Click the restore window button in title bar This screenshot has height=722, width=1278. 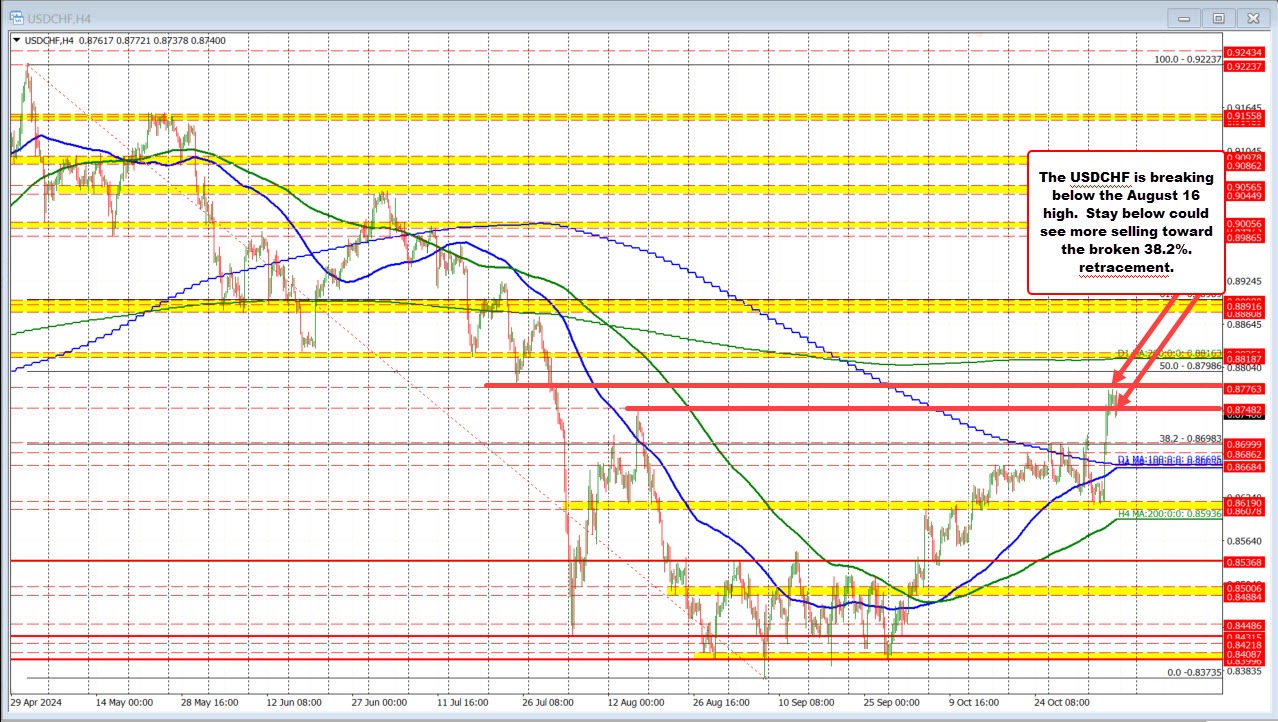click(x=1217, y=17)
